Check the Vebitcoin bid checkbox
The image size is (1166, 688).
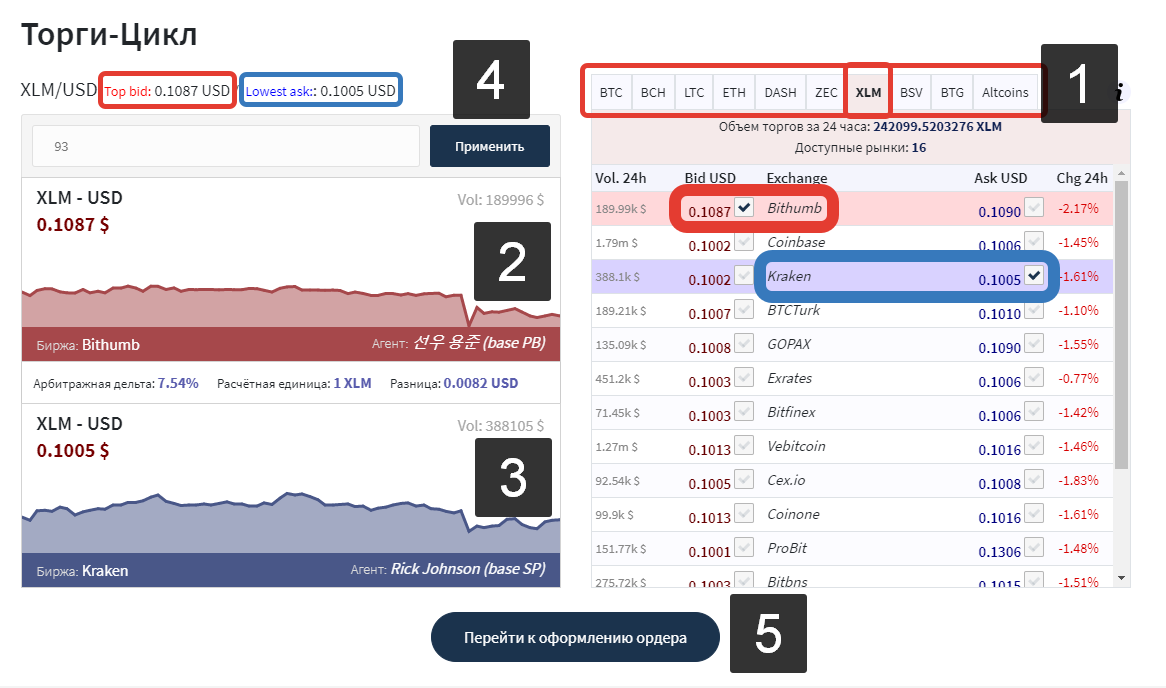(x=744, y=445)
